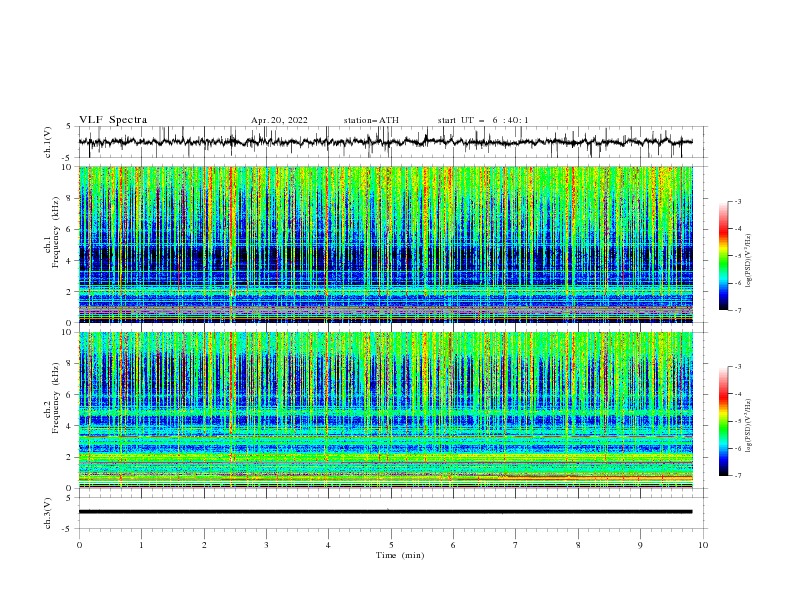Select the "start UT = 6 :40: 1" text
Viewport: 792px width, 612px height.
point(483,120)
